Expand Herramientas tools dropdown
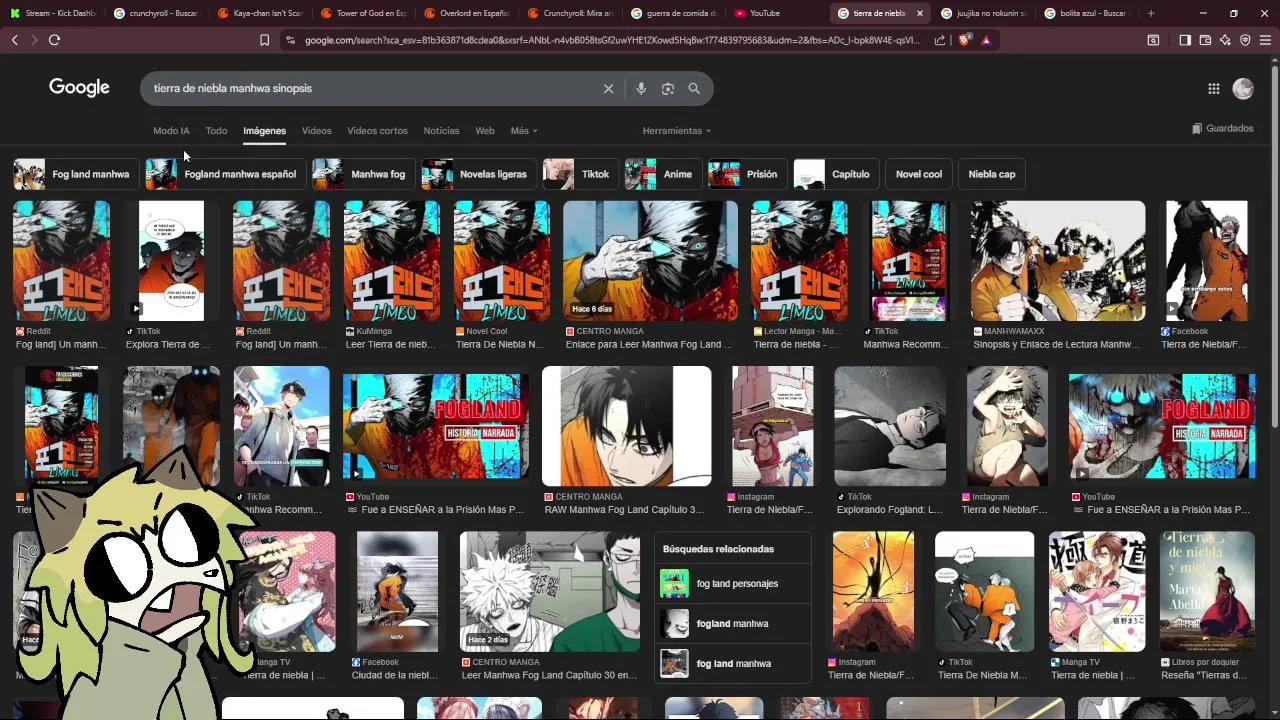This screenshot has width=1280, height=720. [677, 131]
